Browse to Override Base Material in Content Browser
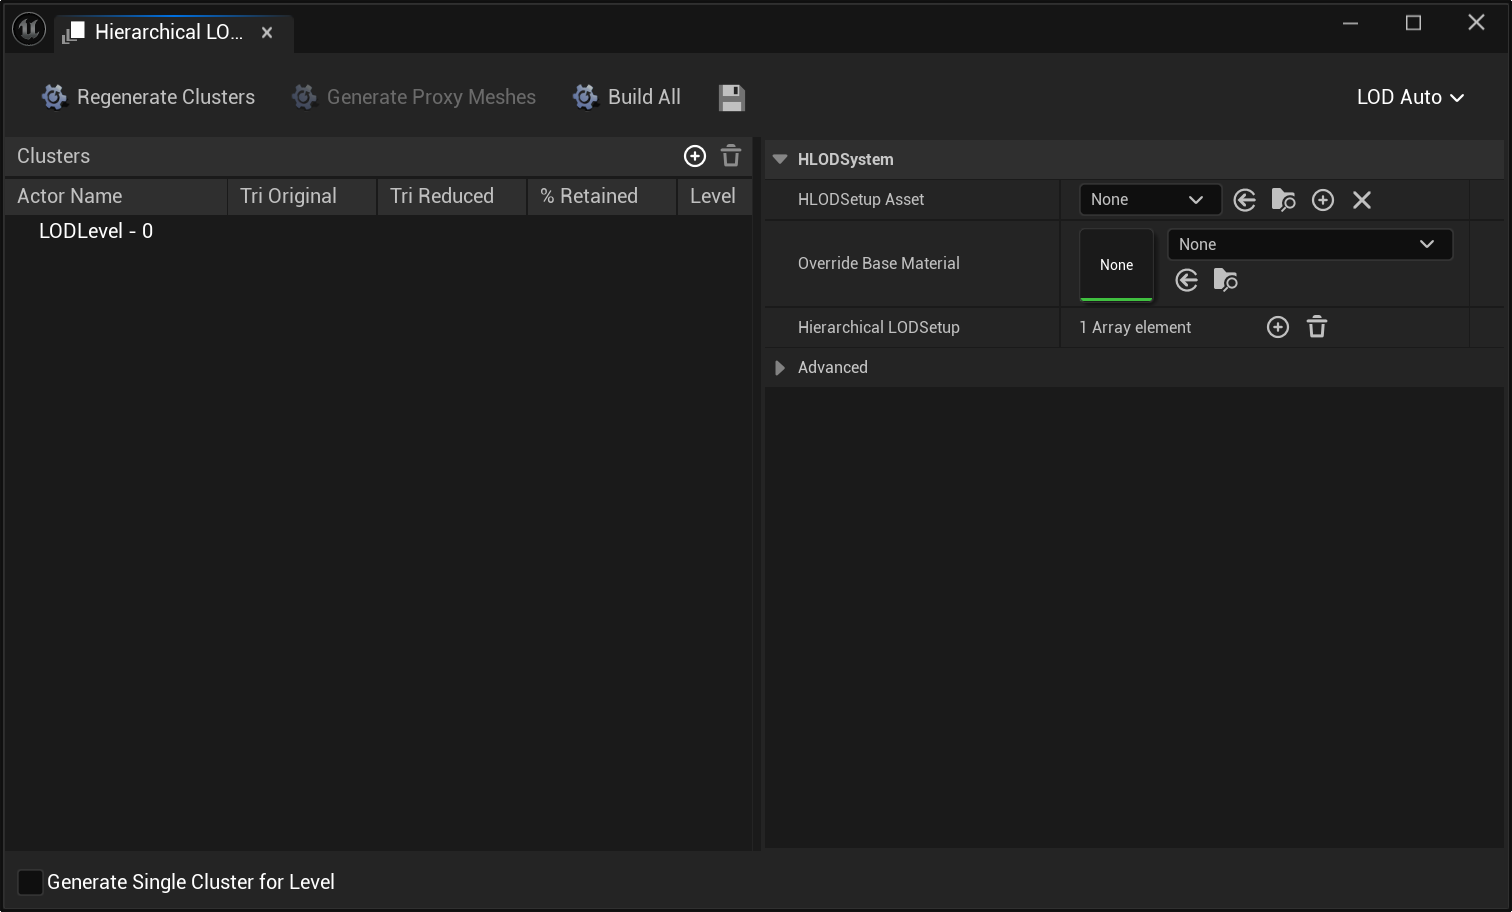The height and width of the screenshot is (912, 1512). coord(1225,280)
